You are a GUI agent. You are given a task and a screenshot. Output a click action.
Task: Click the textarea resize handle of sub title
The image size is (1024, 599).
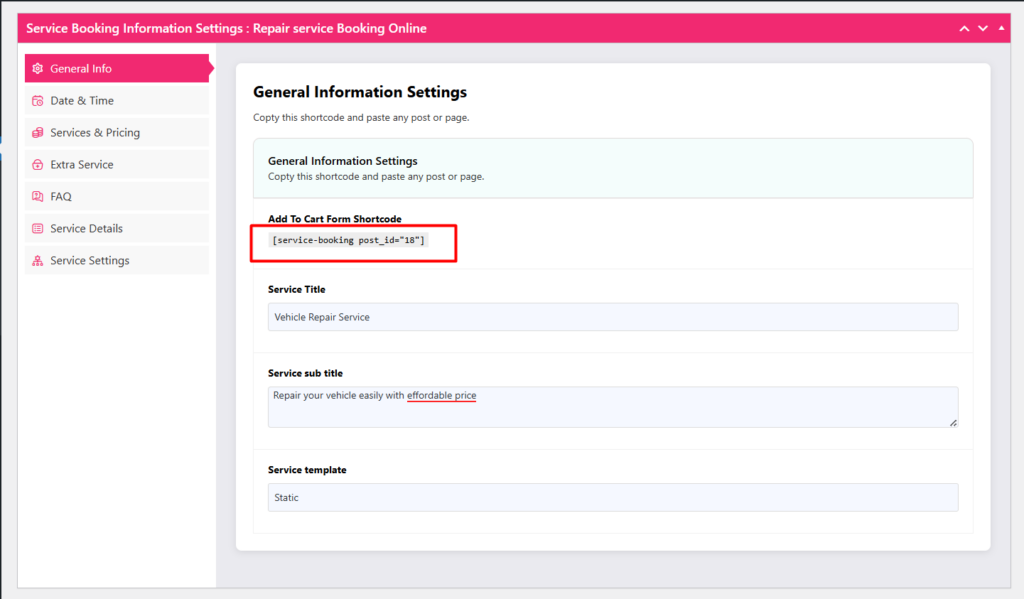click(x=953, y=423)
